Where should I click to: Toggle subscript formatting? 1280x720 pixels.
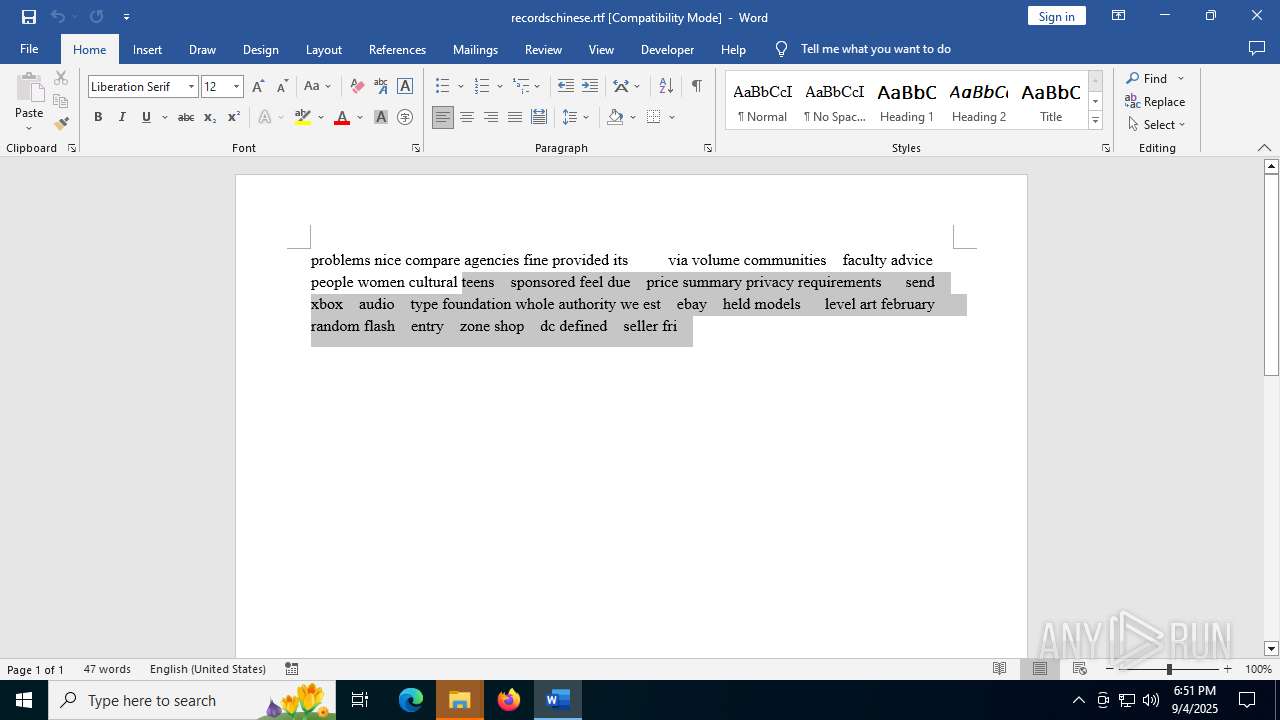pos(210,118)
